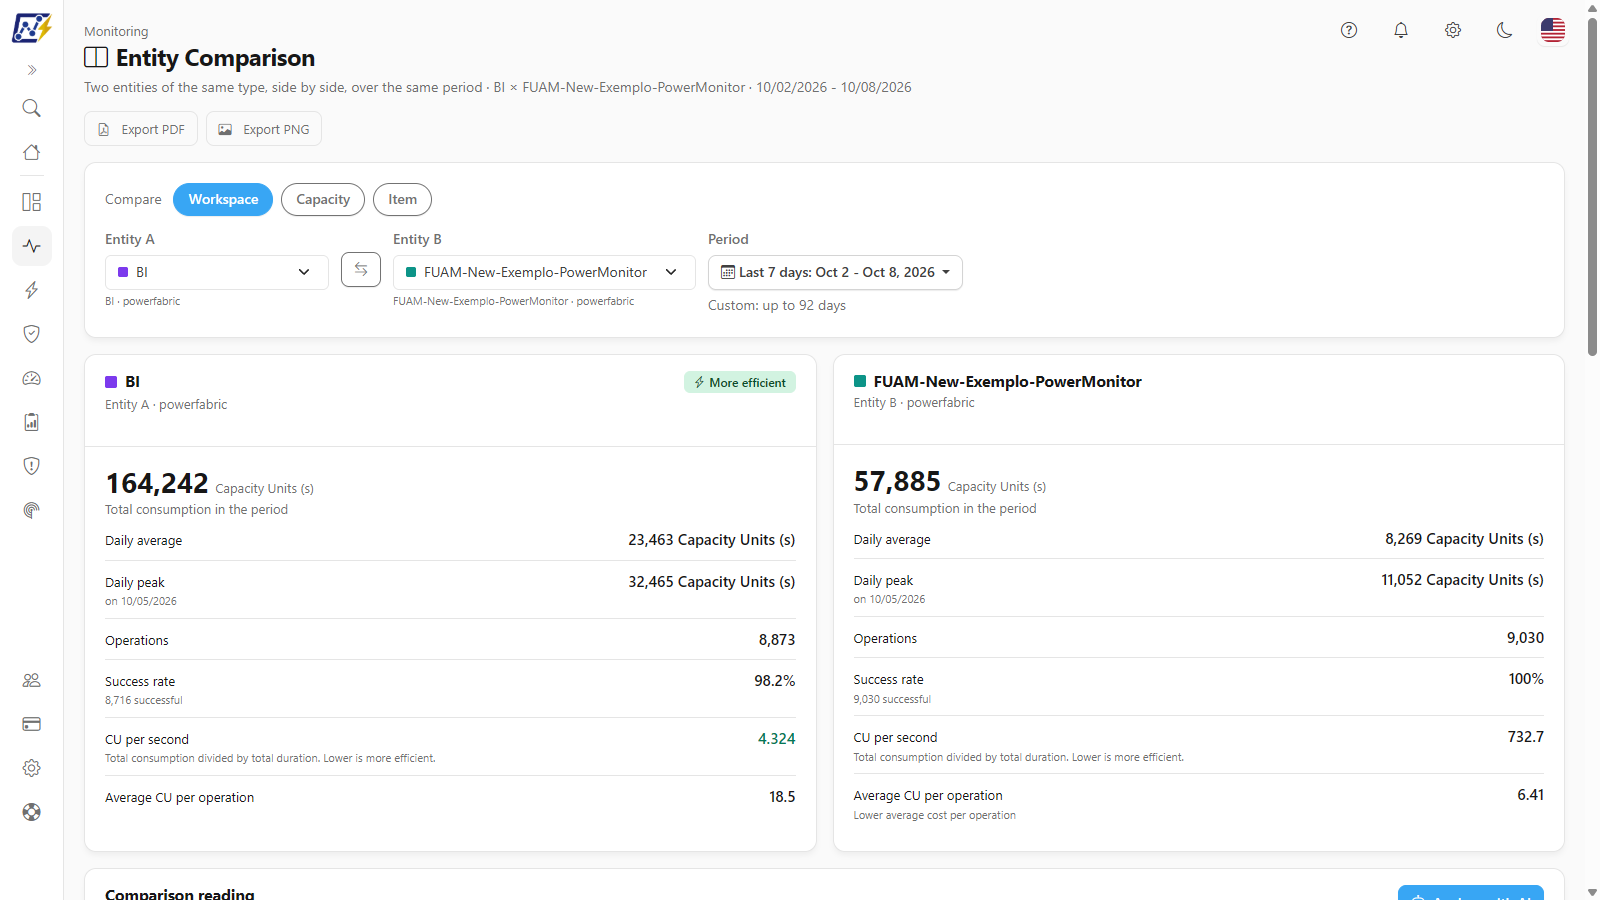1600x900 pixels.
Task: Click the More efficient badge
Action: [740, 382]
